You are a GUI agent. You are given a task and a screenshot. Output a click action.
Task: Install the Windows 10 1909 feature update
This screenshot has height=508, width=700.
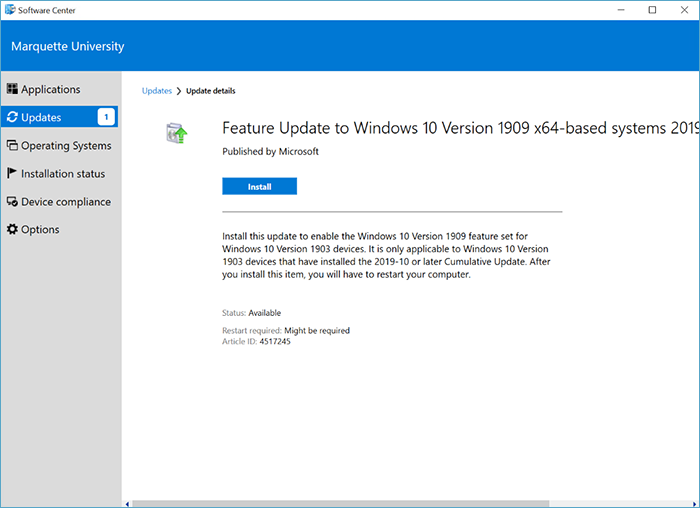pos(259,186)
